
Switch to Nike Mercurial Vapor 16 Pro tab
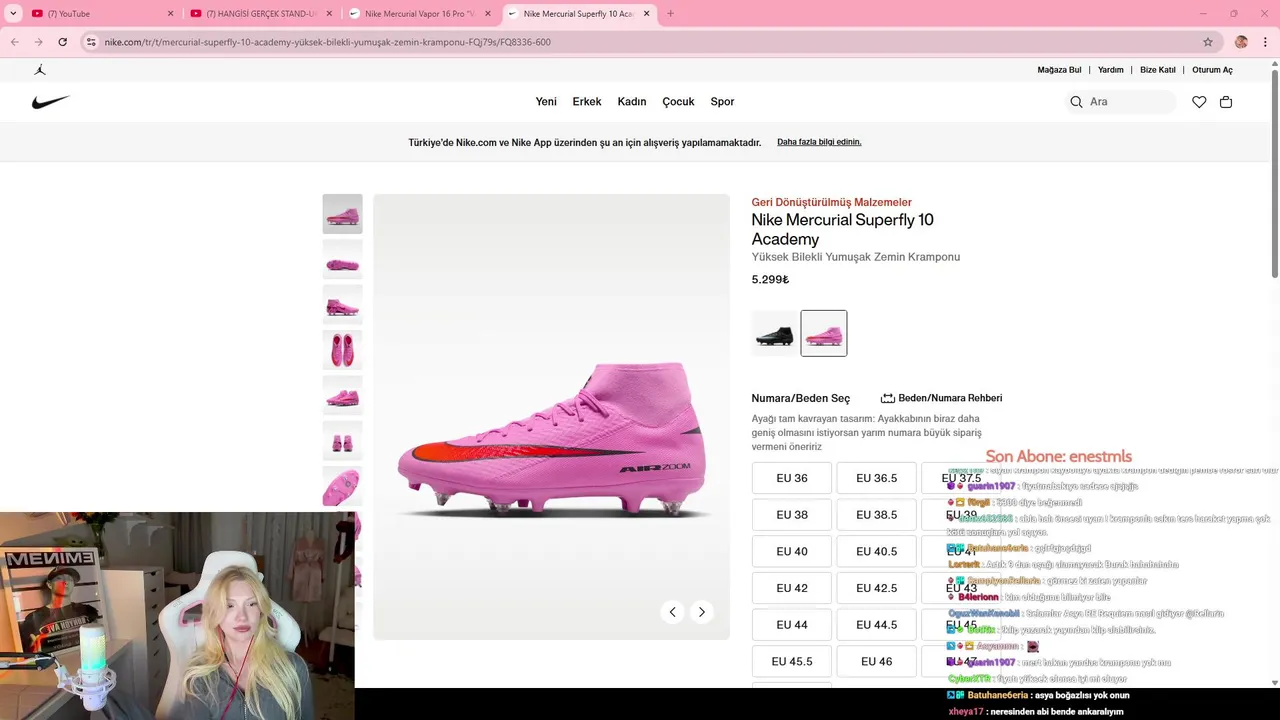point(420,13)
